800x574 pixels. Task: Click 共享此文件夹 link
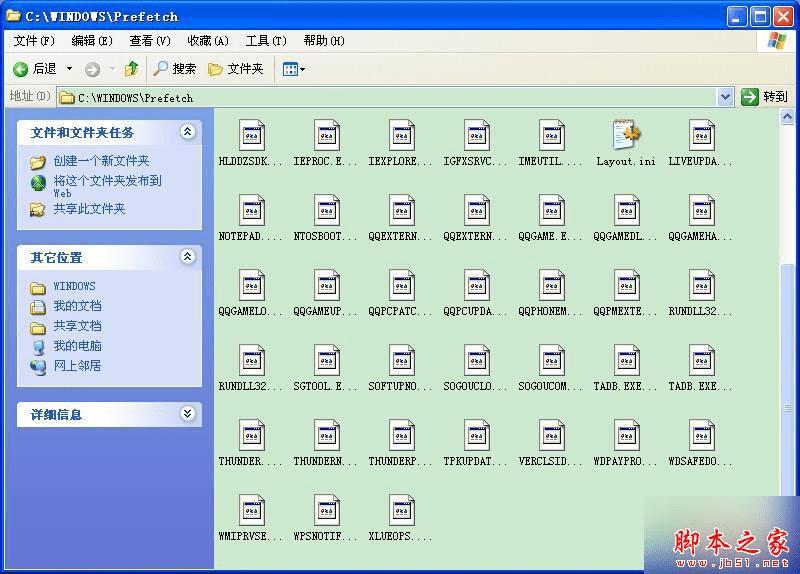pyautogui.click(x=89, y=209)
